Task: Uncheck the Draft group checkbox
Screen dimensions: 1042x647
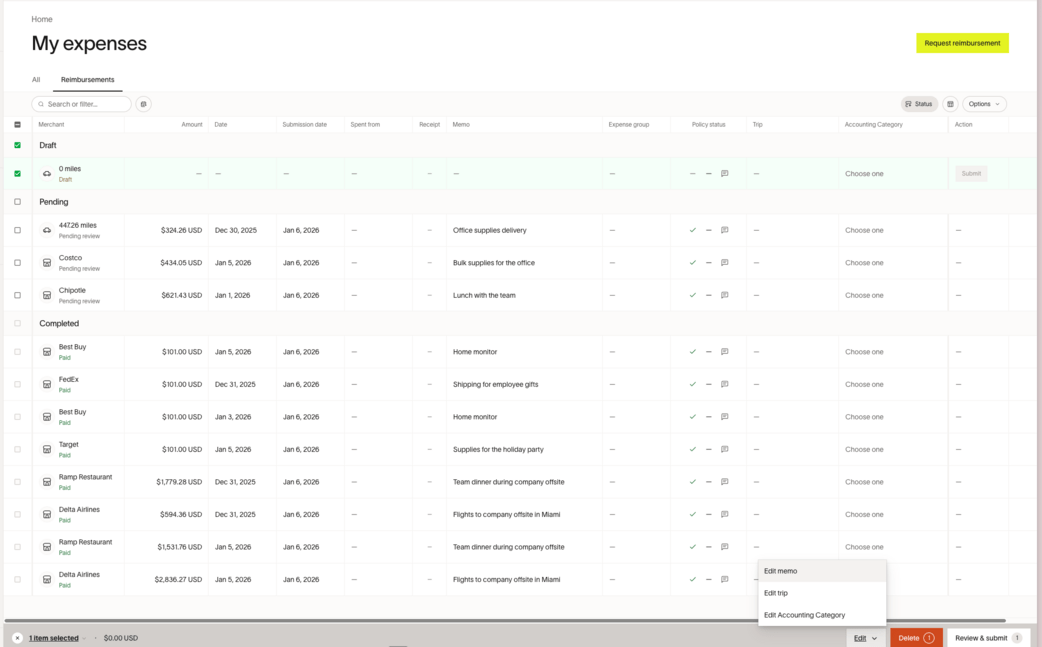Action: [17, 145]
